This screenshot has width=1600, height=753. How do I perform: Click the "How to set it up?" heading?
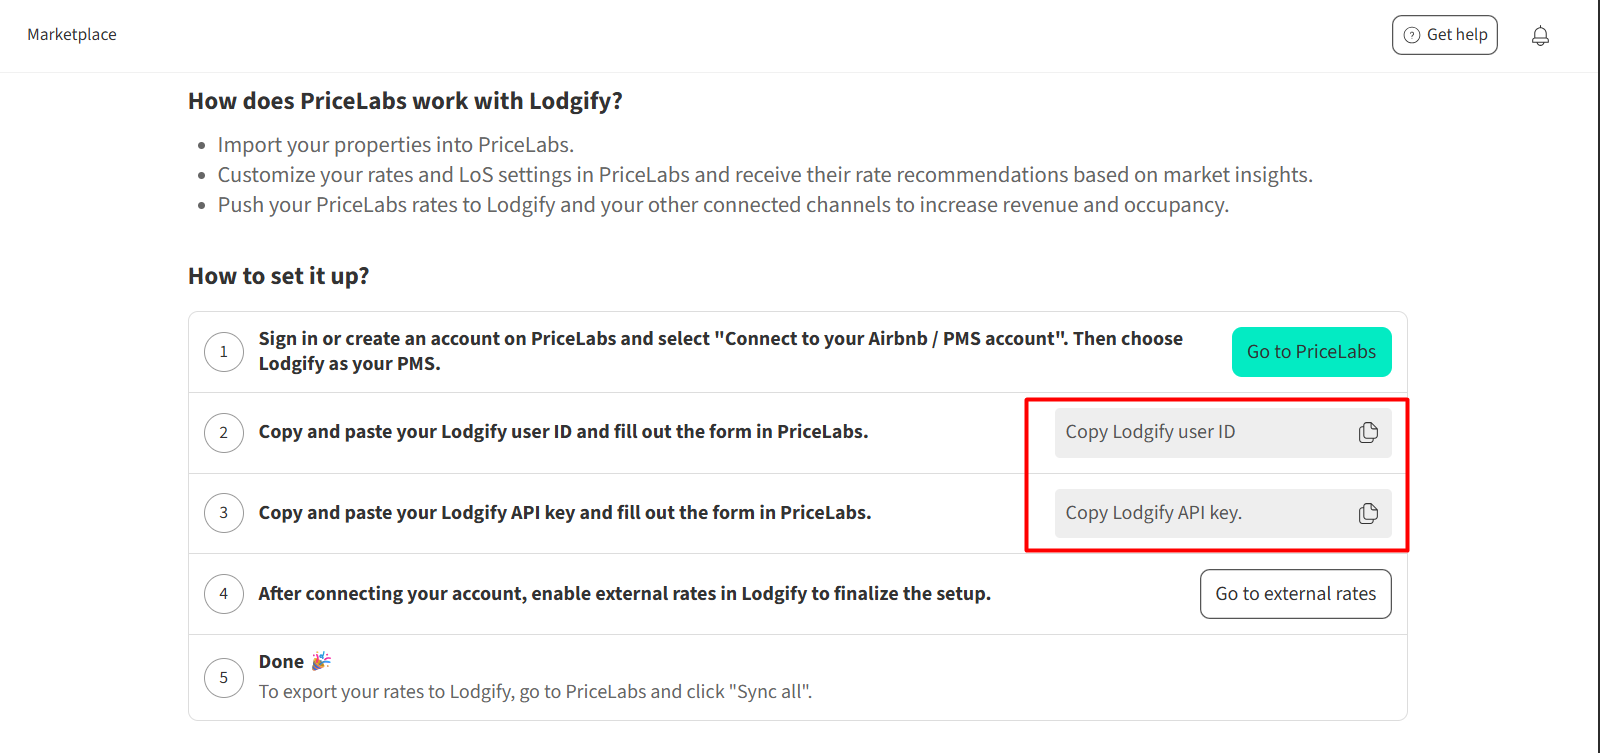click(x=278, y=276)
